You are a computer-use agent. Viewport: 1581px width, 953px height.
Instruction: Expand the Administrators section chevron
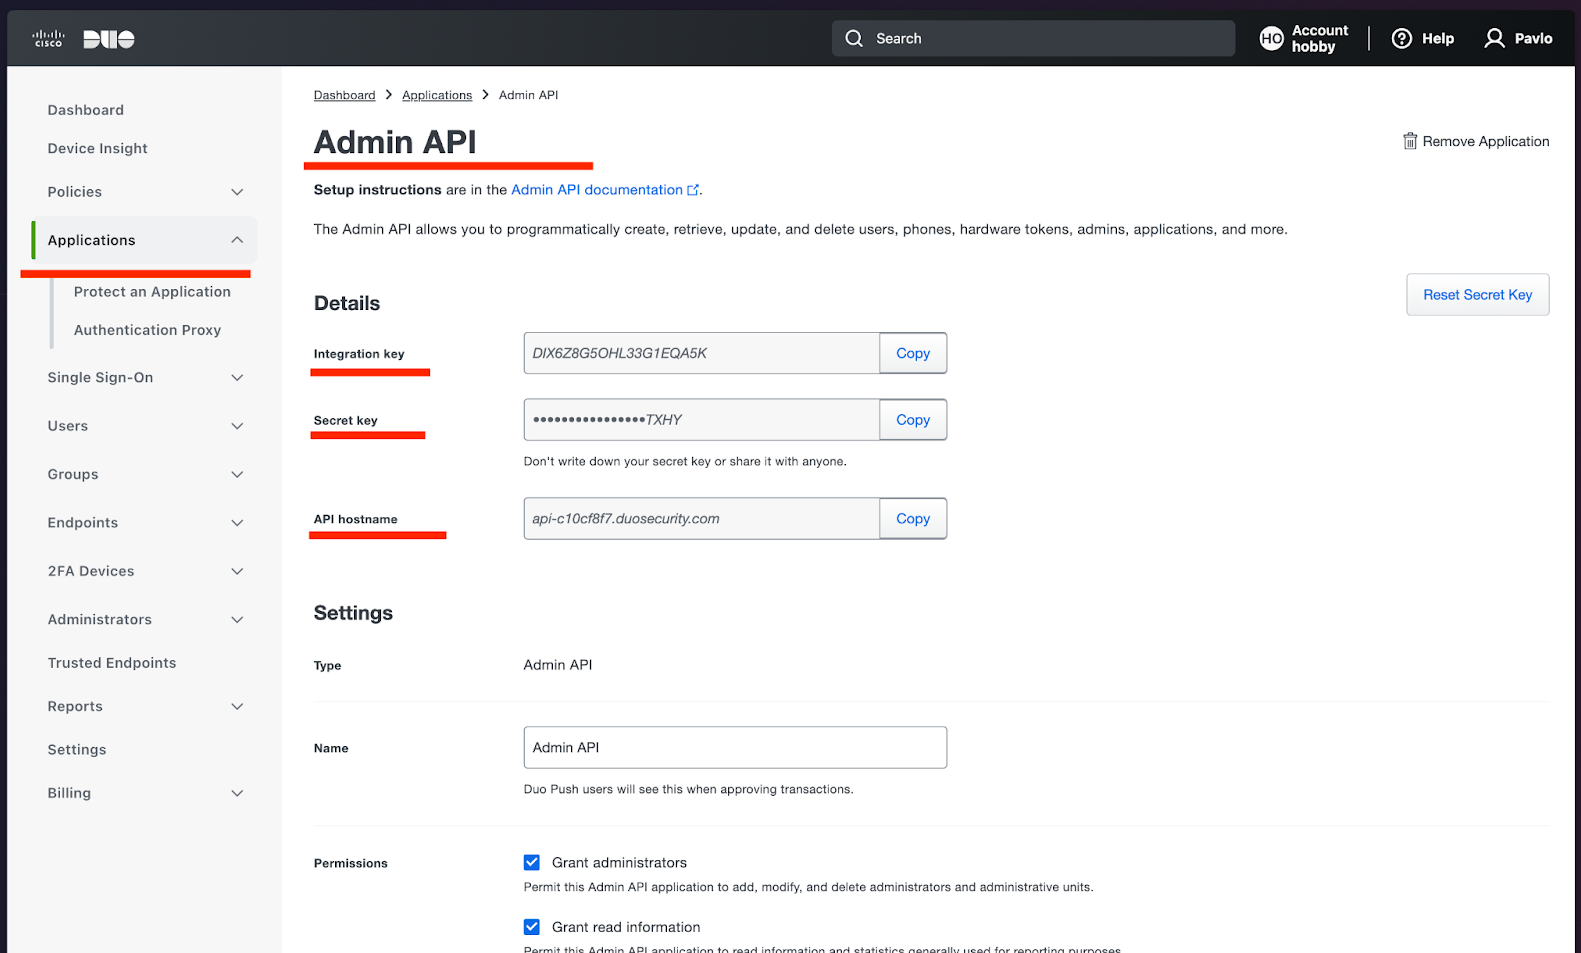pyautogui.click(x=237, y=620)
